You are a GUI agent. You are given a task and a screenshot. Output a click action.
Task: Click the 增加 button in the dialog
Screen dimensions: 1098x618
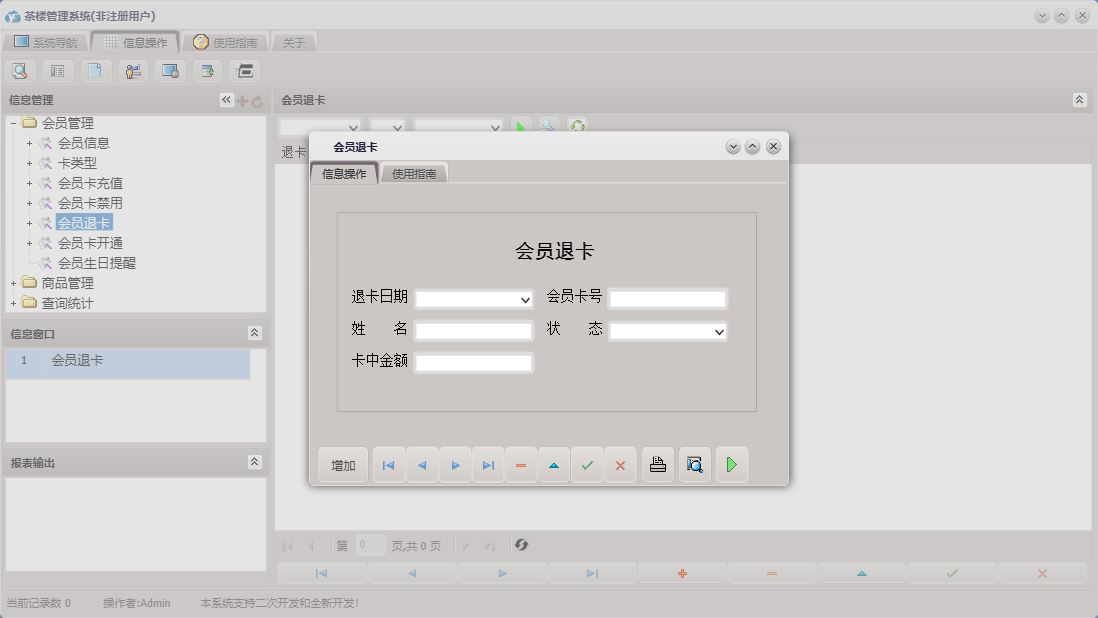pos(343,464)
